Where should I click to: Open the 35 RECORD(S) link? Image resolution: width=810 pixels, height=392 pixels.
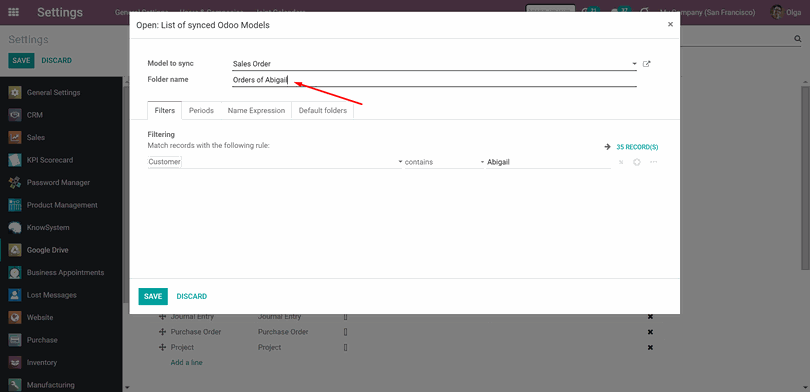coord(637,147)
